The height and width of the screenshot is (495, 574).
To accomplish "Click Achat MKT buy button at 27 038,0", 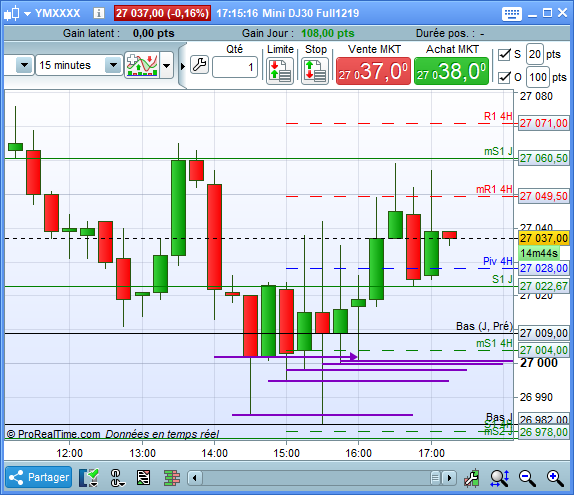I will [x=451, y=71].
